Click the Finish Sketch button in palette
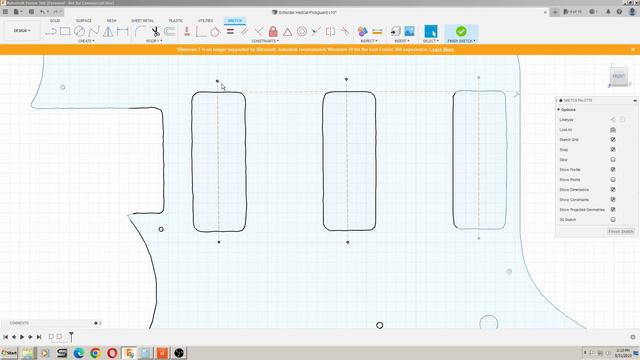The height and width of the screenshot is (360, 640). tap(620, 231)
